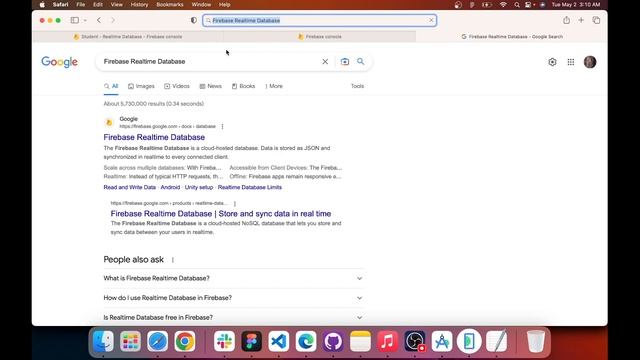This screenshot has height=360, width=640.
Task: Open Figma from the Dock
Action: point(251,341)
